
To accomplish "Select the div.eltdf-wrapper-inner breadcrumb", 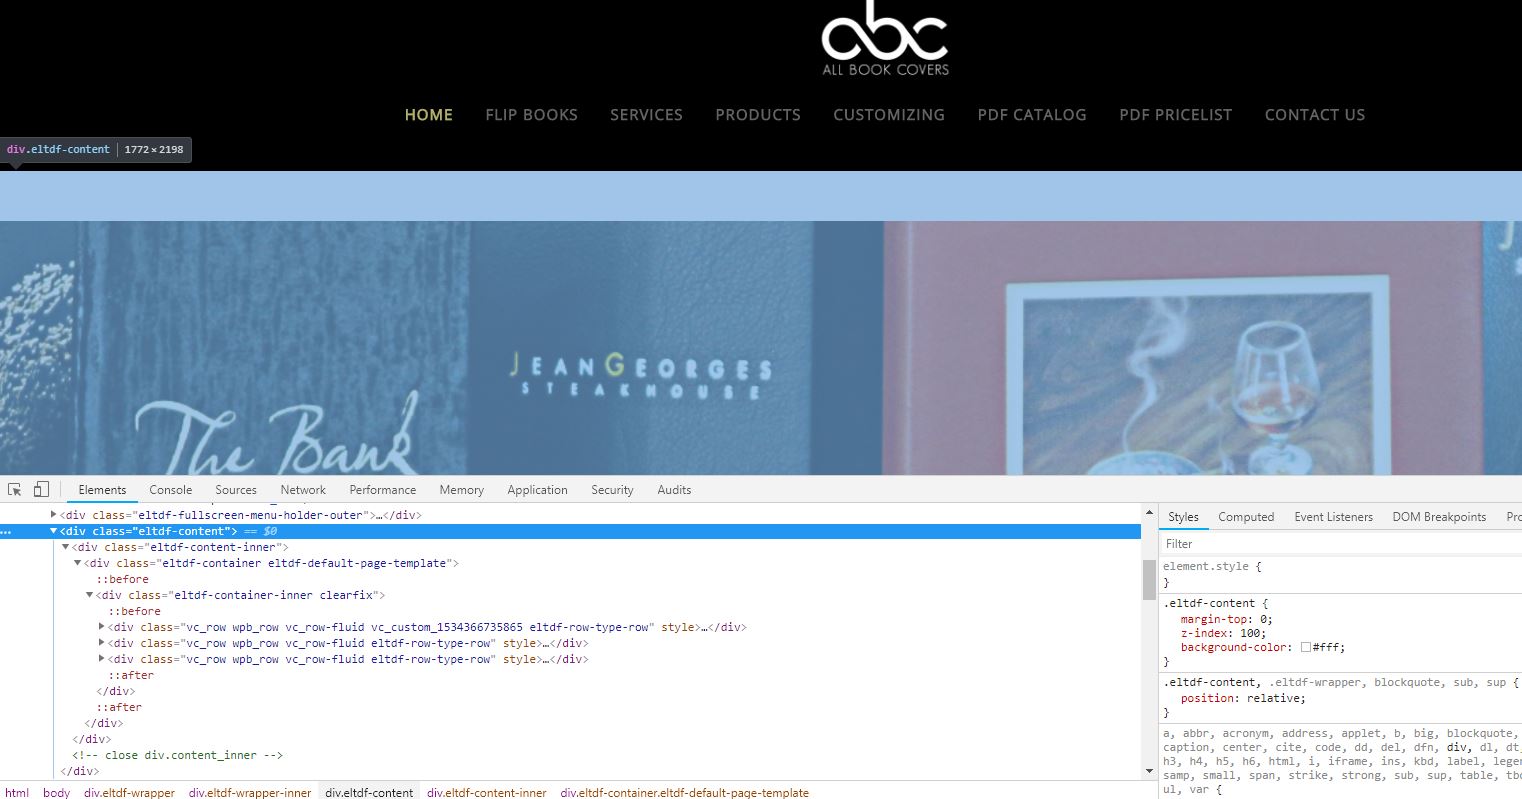I will (x=250, y=792).
